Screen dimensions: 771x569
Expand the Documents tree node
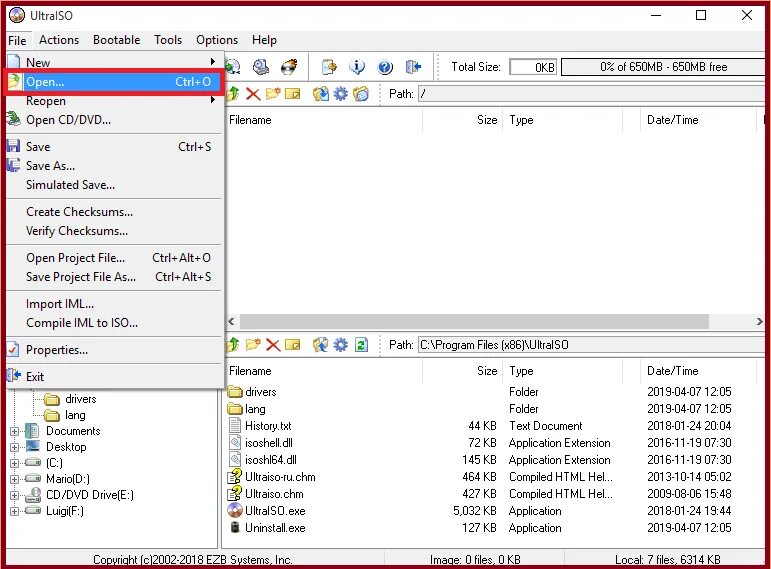tap(15, 431)
